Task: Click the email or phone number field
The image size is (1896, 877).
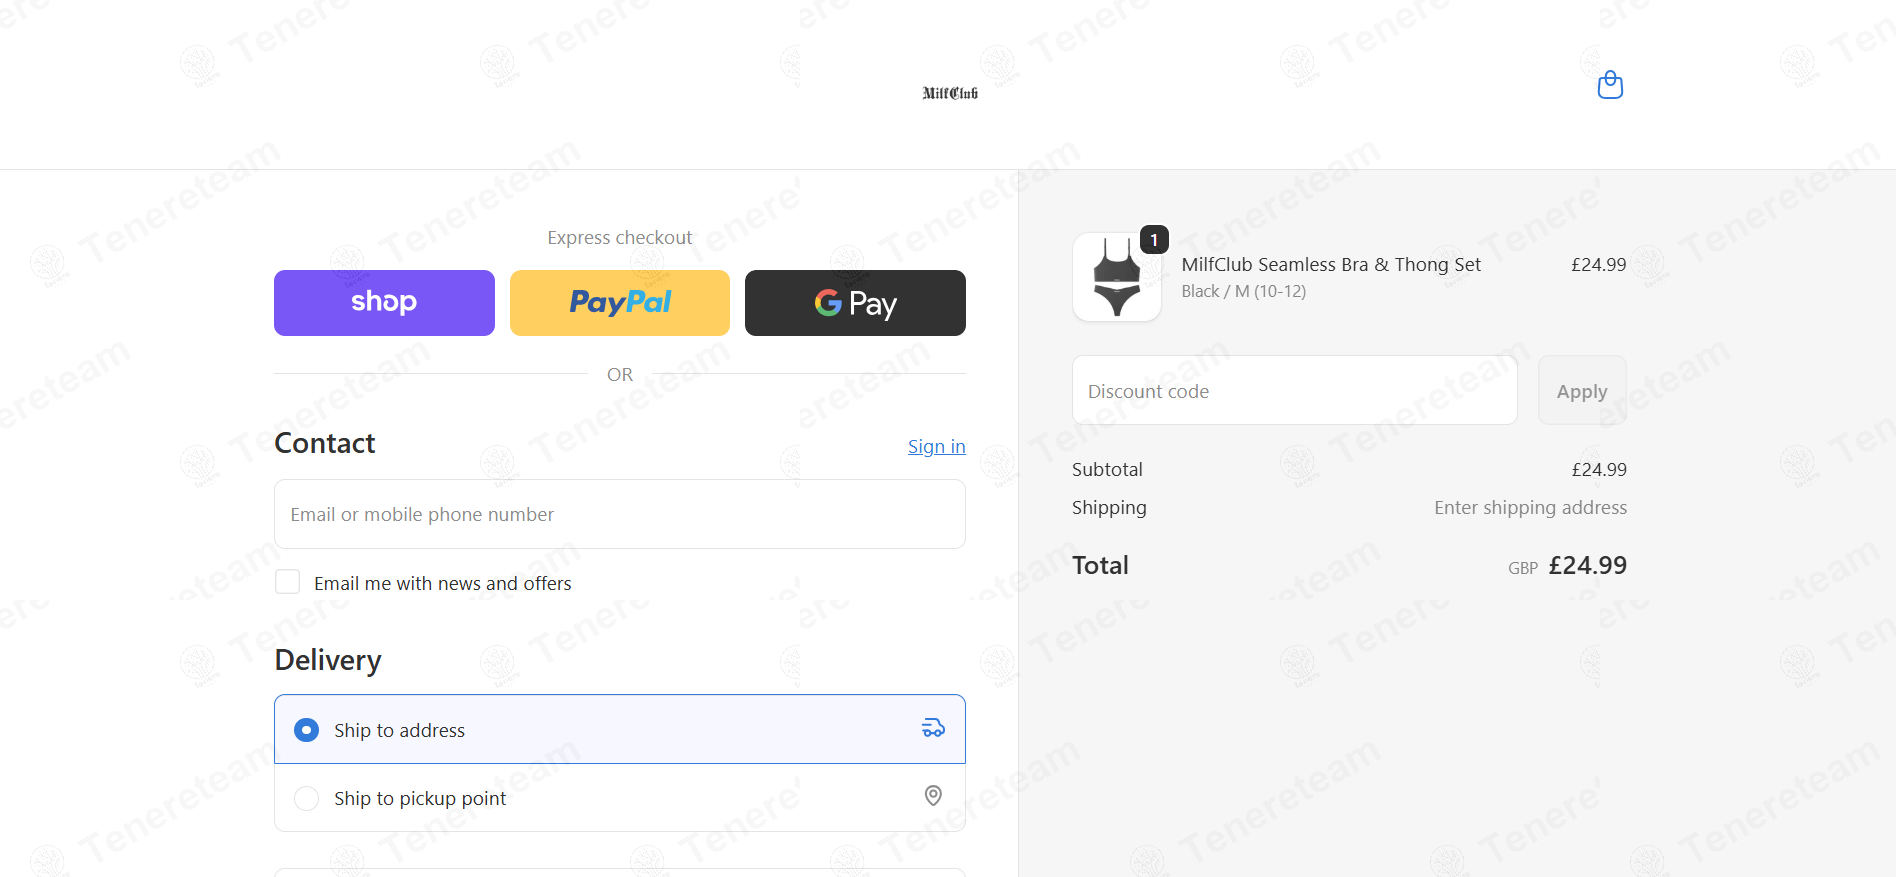Action: pos(620,514)
